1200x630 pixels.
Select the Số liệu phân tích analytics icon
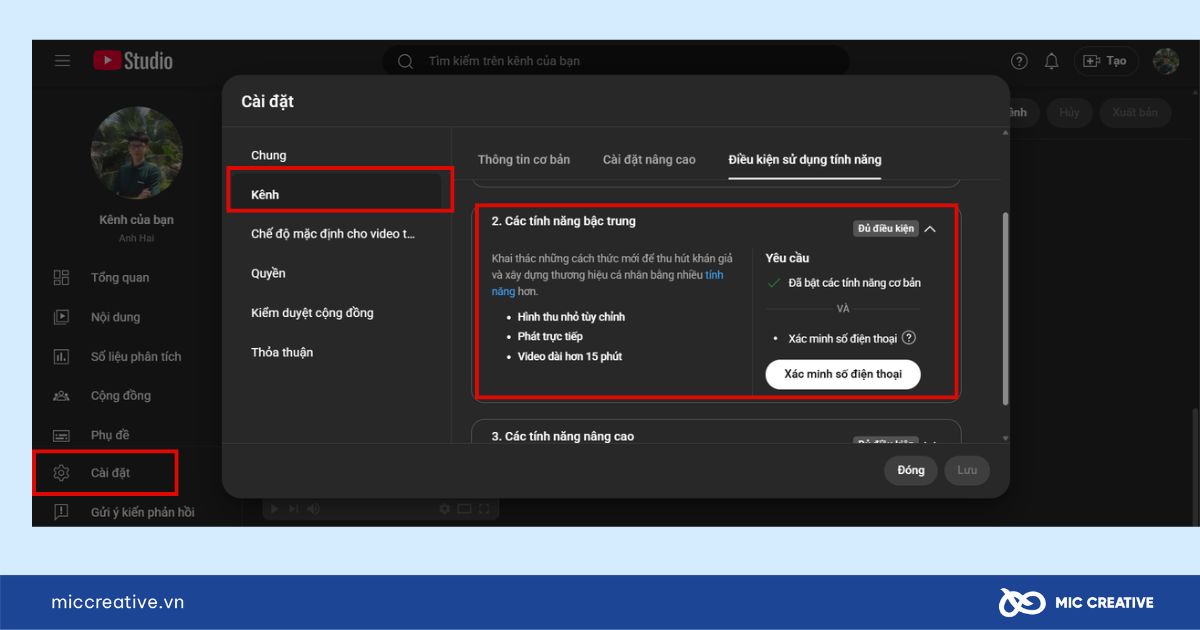62,356
